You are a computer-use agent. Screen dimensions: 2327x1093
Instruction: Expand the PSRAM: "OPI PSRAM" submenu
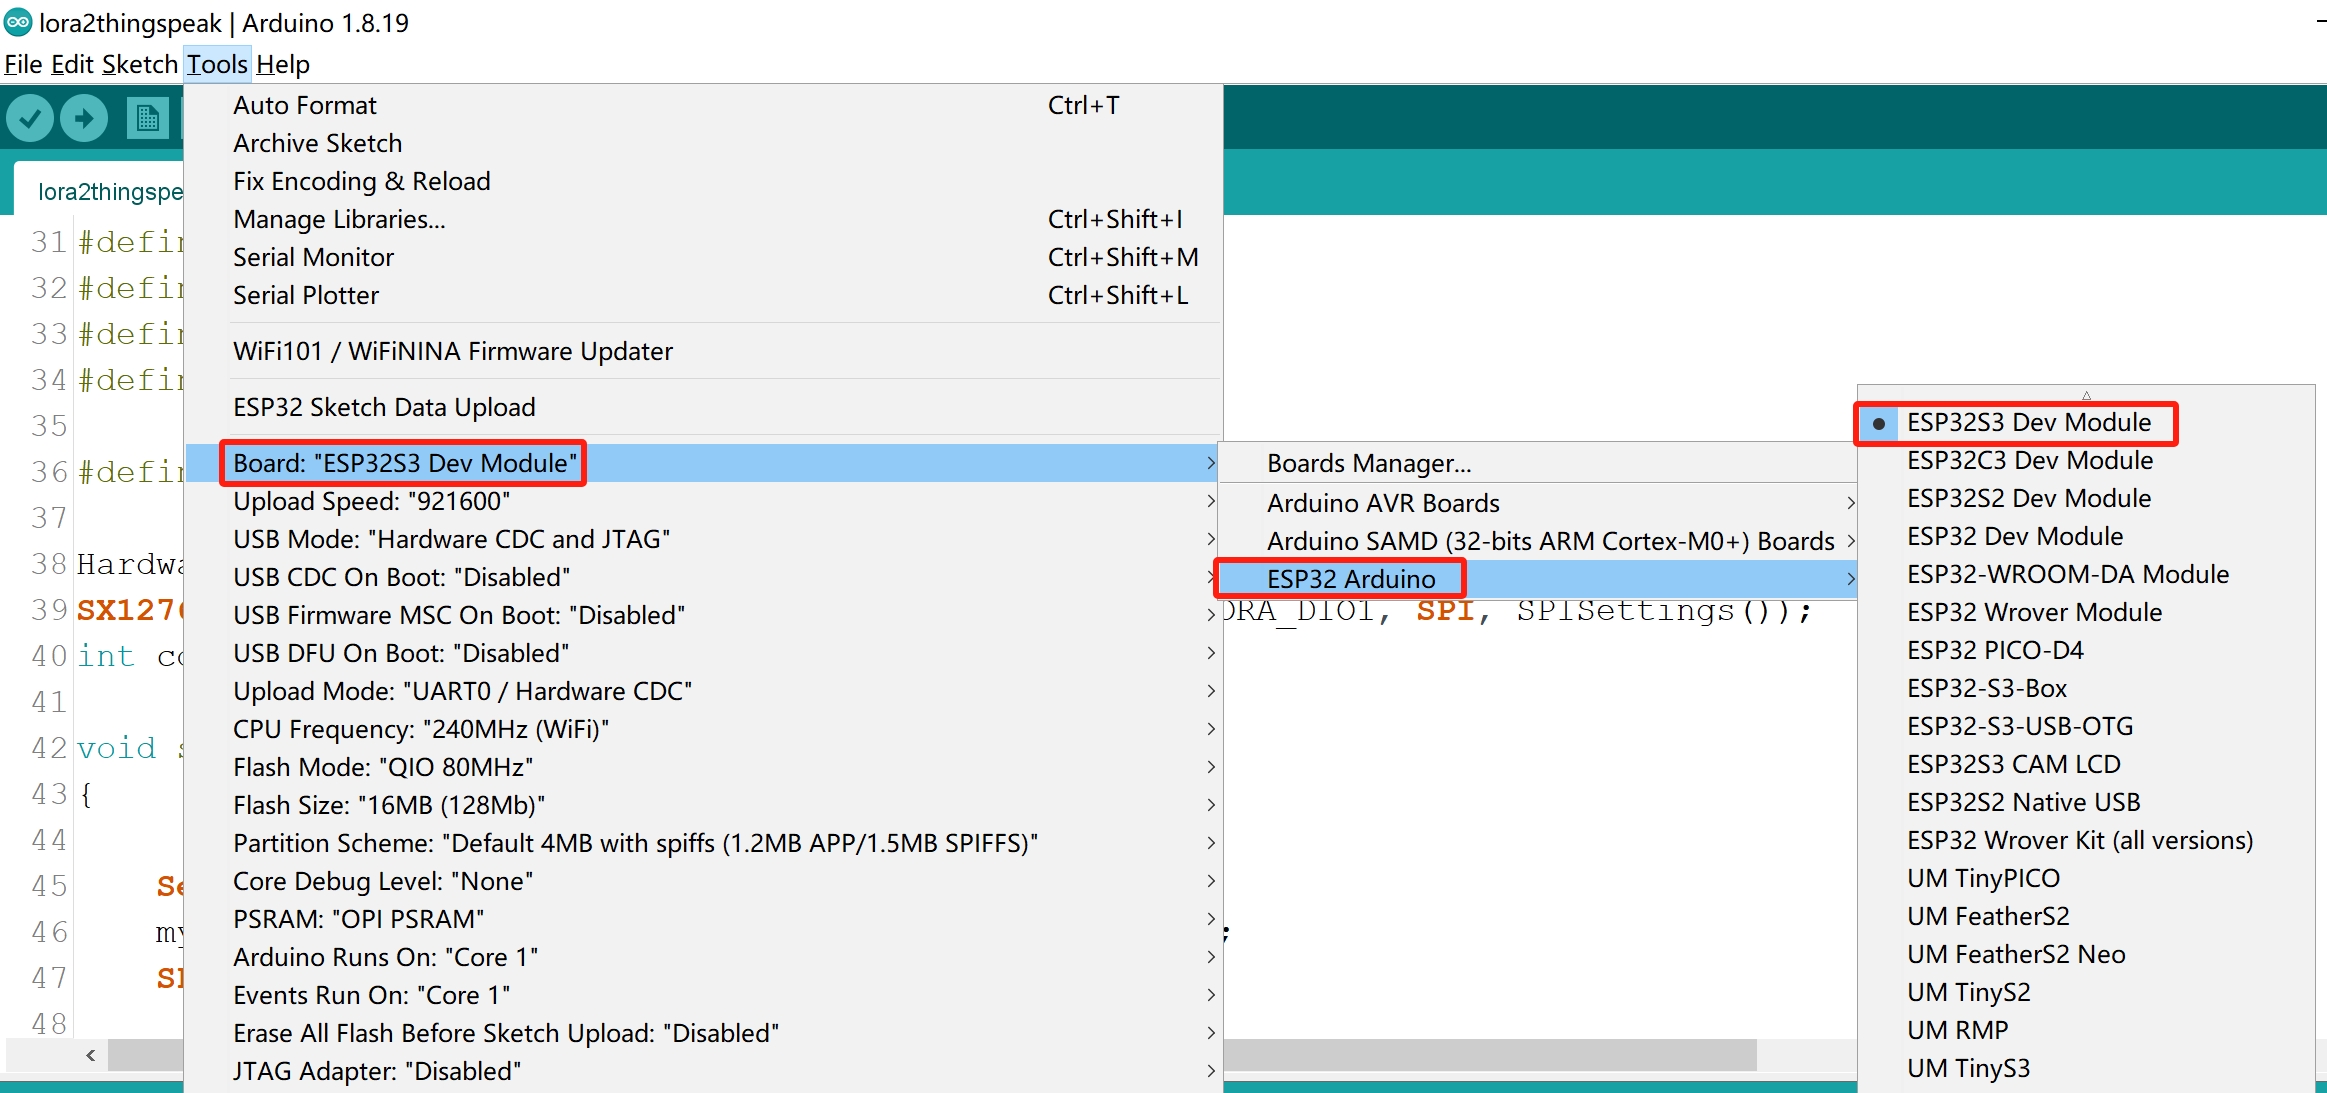coord(704,919)
